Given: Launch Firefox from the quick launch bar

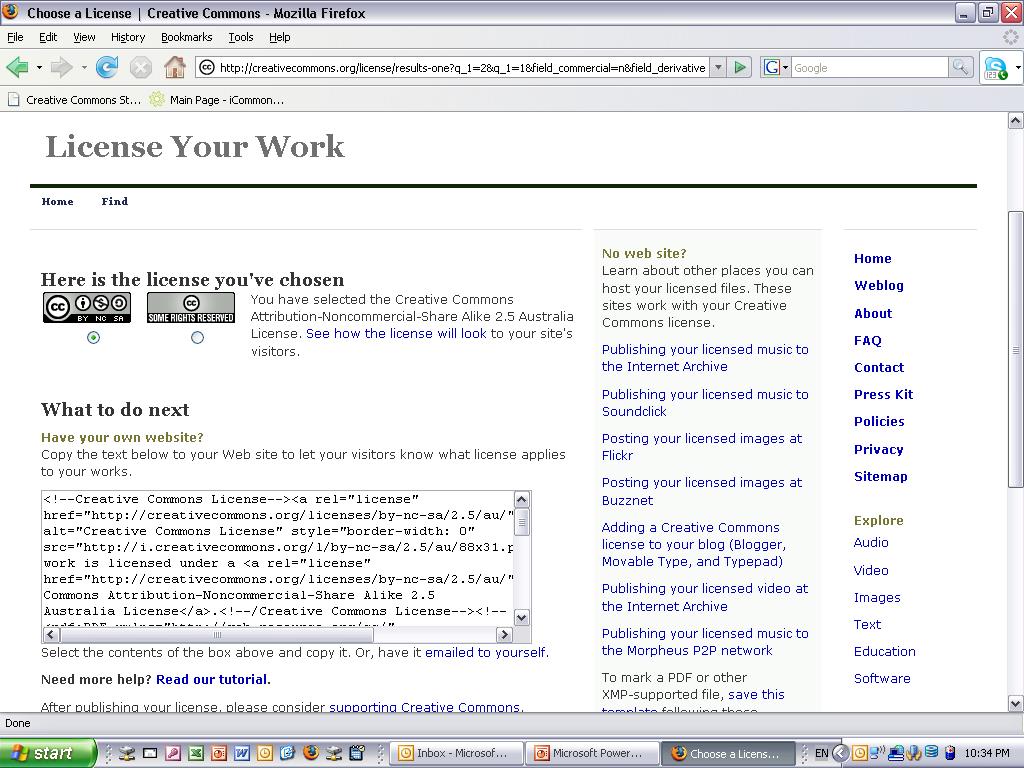Looking at the screenshot, I should (x=311, y=753).
